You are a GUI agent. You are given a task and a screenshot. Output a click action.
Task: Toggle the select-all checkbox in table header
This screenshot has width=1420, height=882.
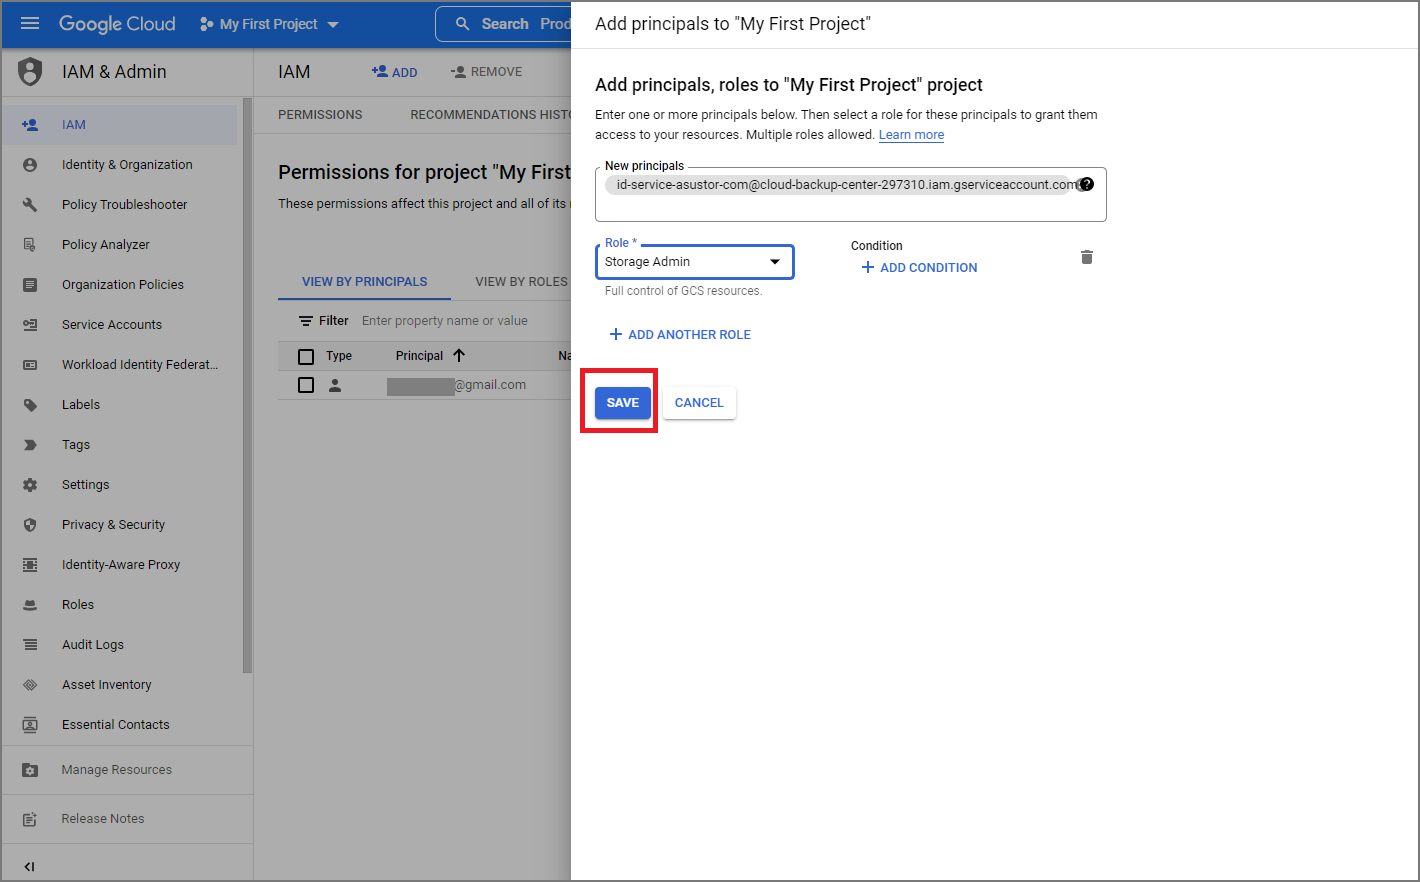click(x=306, y=356)
